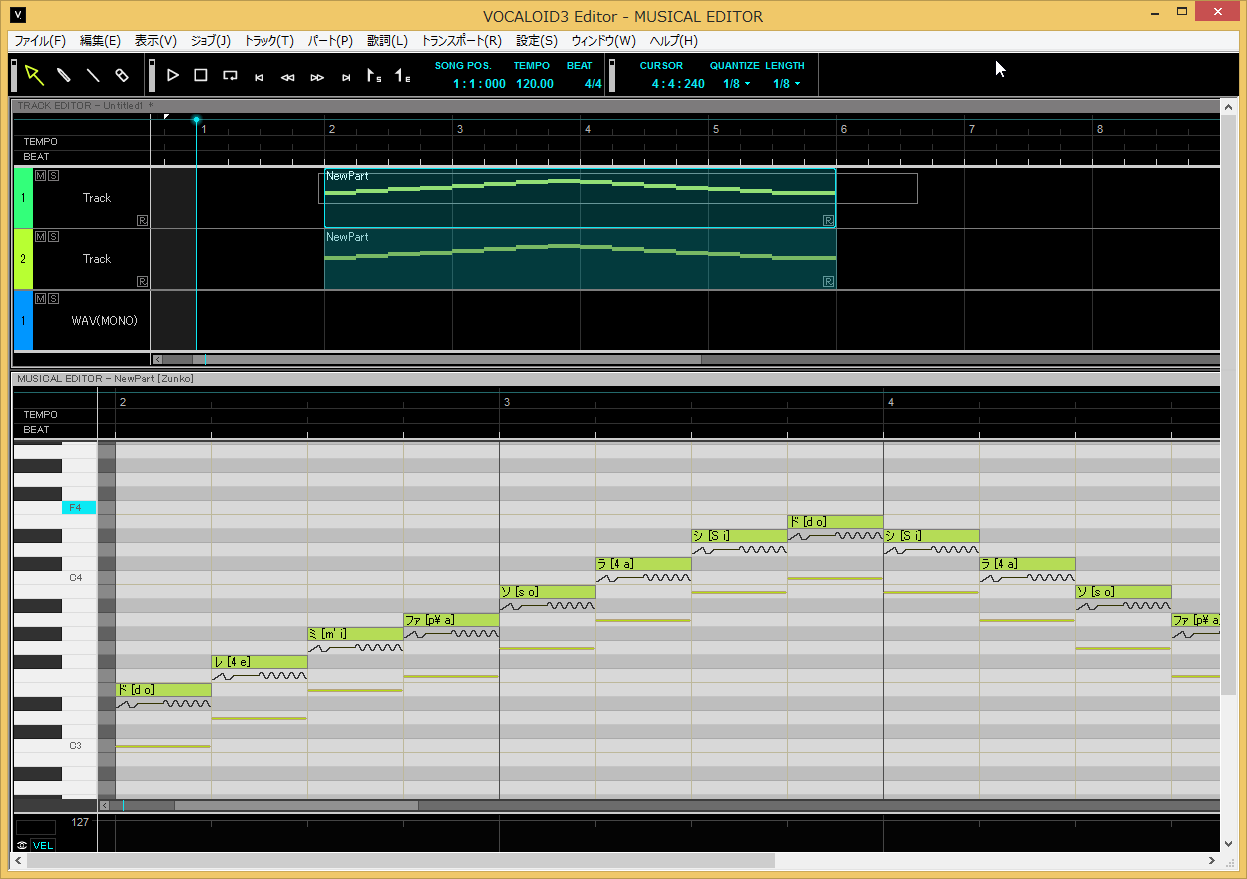Viewport: 1247px width, 879px height.
Task: Click the green color strip of Track 1
Action: click(x=23, y=198)
